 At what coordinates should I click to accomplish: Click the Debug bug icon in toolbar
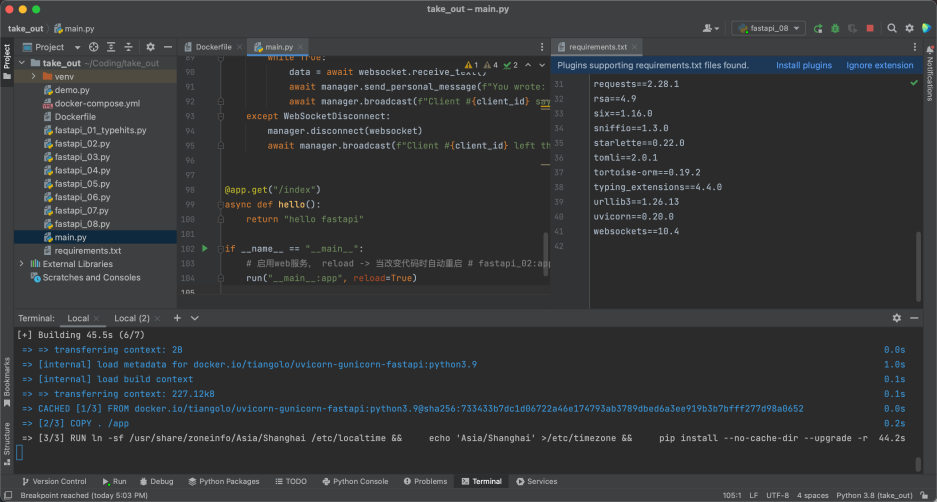836,29
